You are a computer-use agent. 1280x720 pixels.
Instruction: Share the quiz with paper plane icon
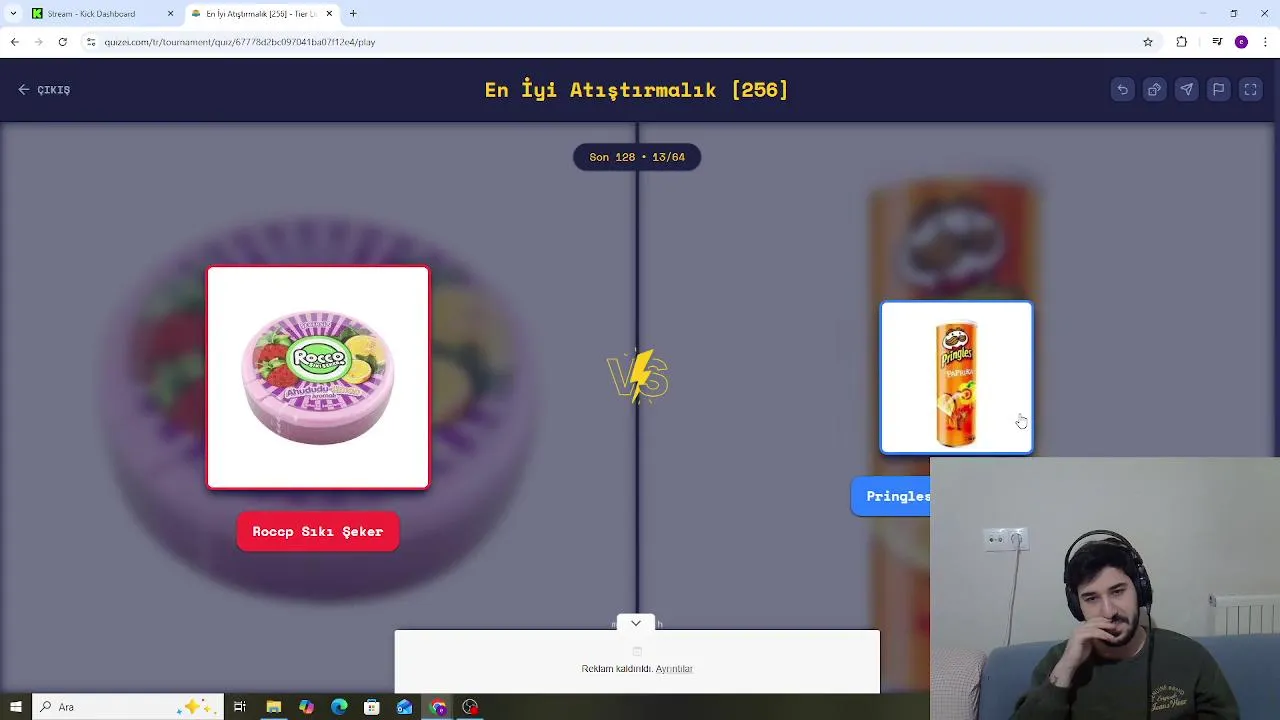[1186, 90]
